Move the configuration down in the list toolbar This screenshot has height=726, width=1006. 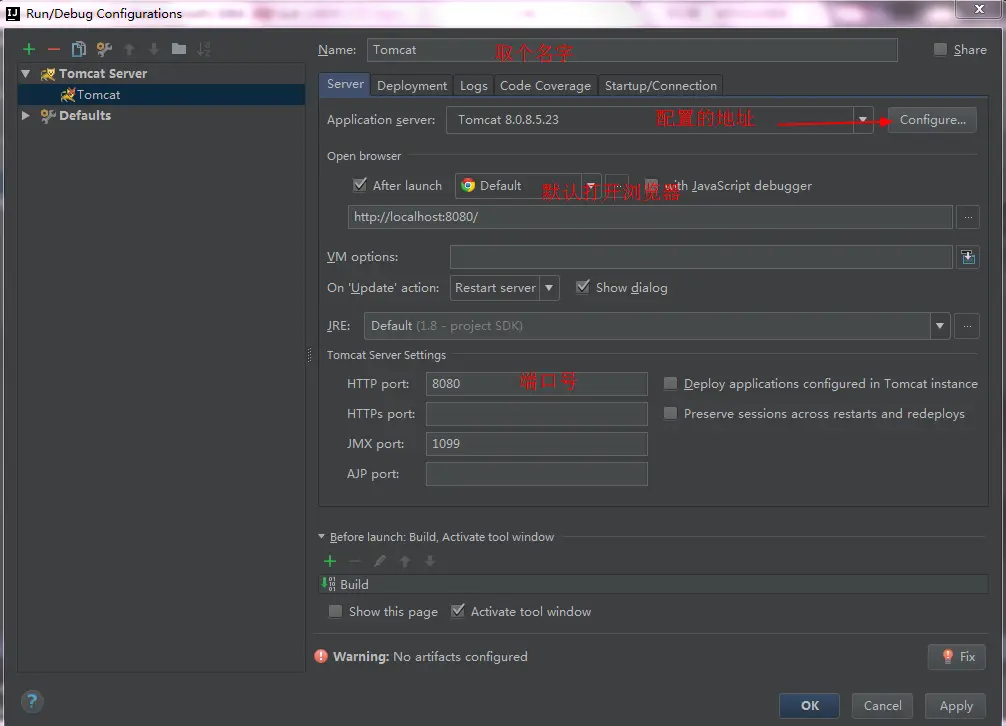click(x=153, y=49)
